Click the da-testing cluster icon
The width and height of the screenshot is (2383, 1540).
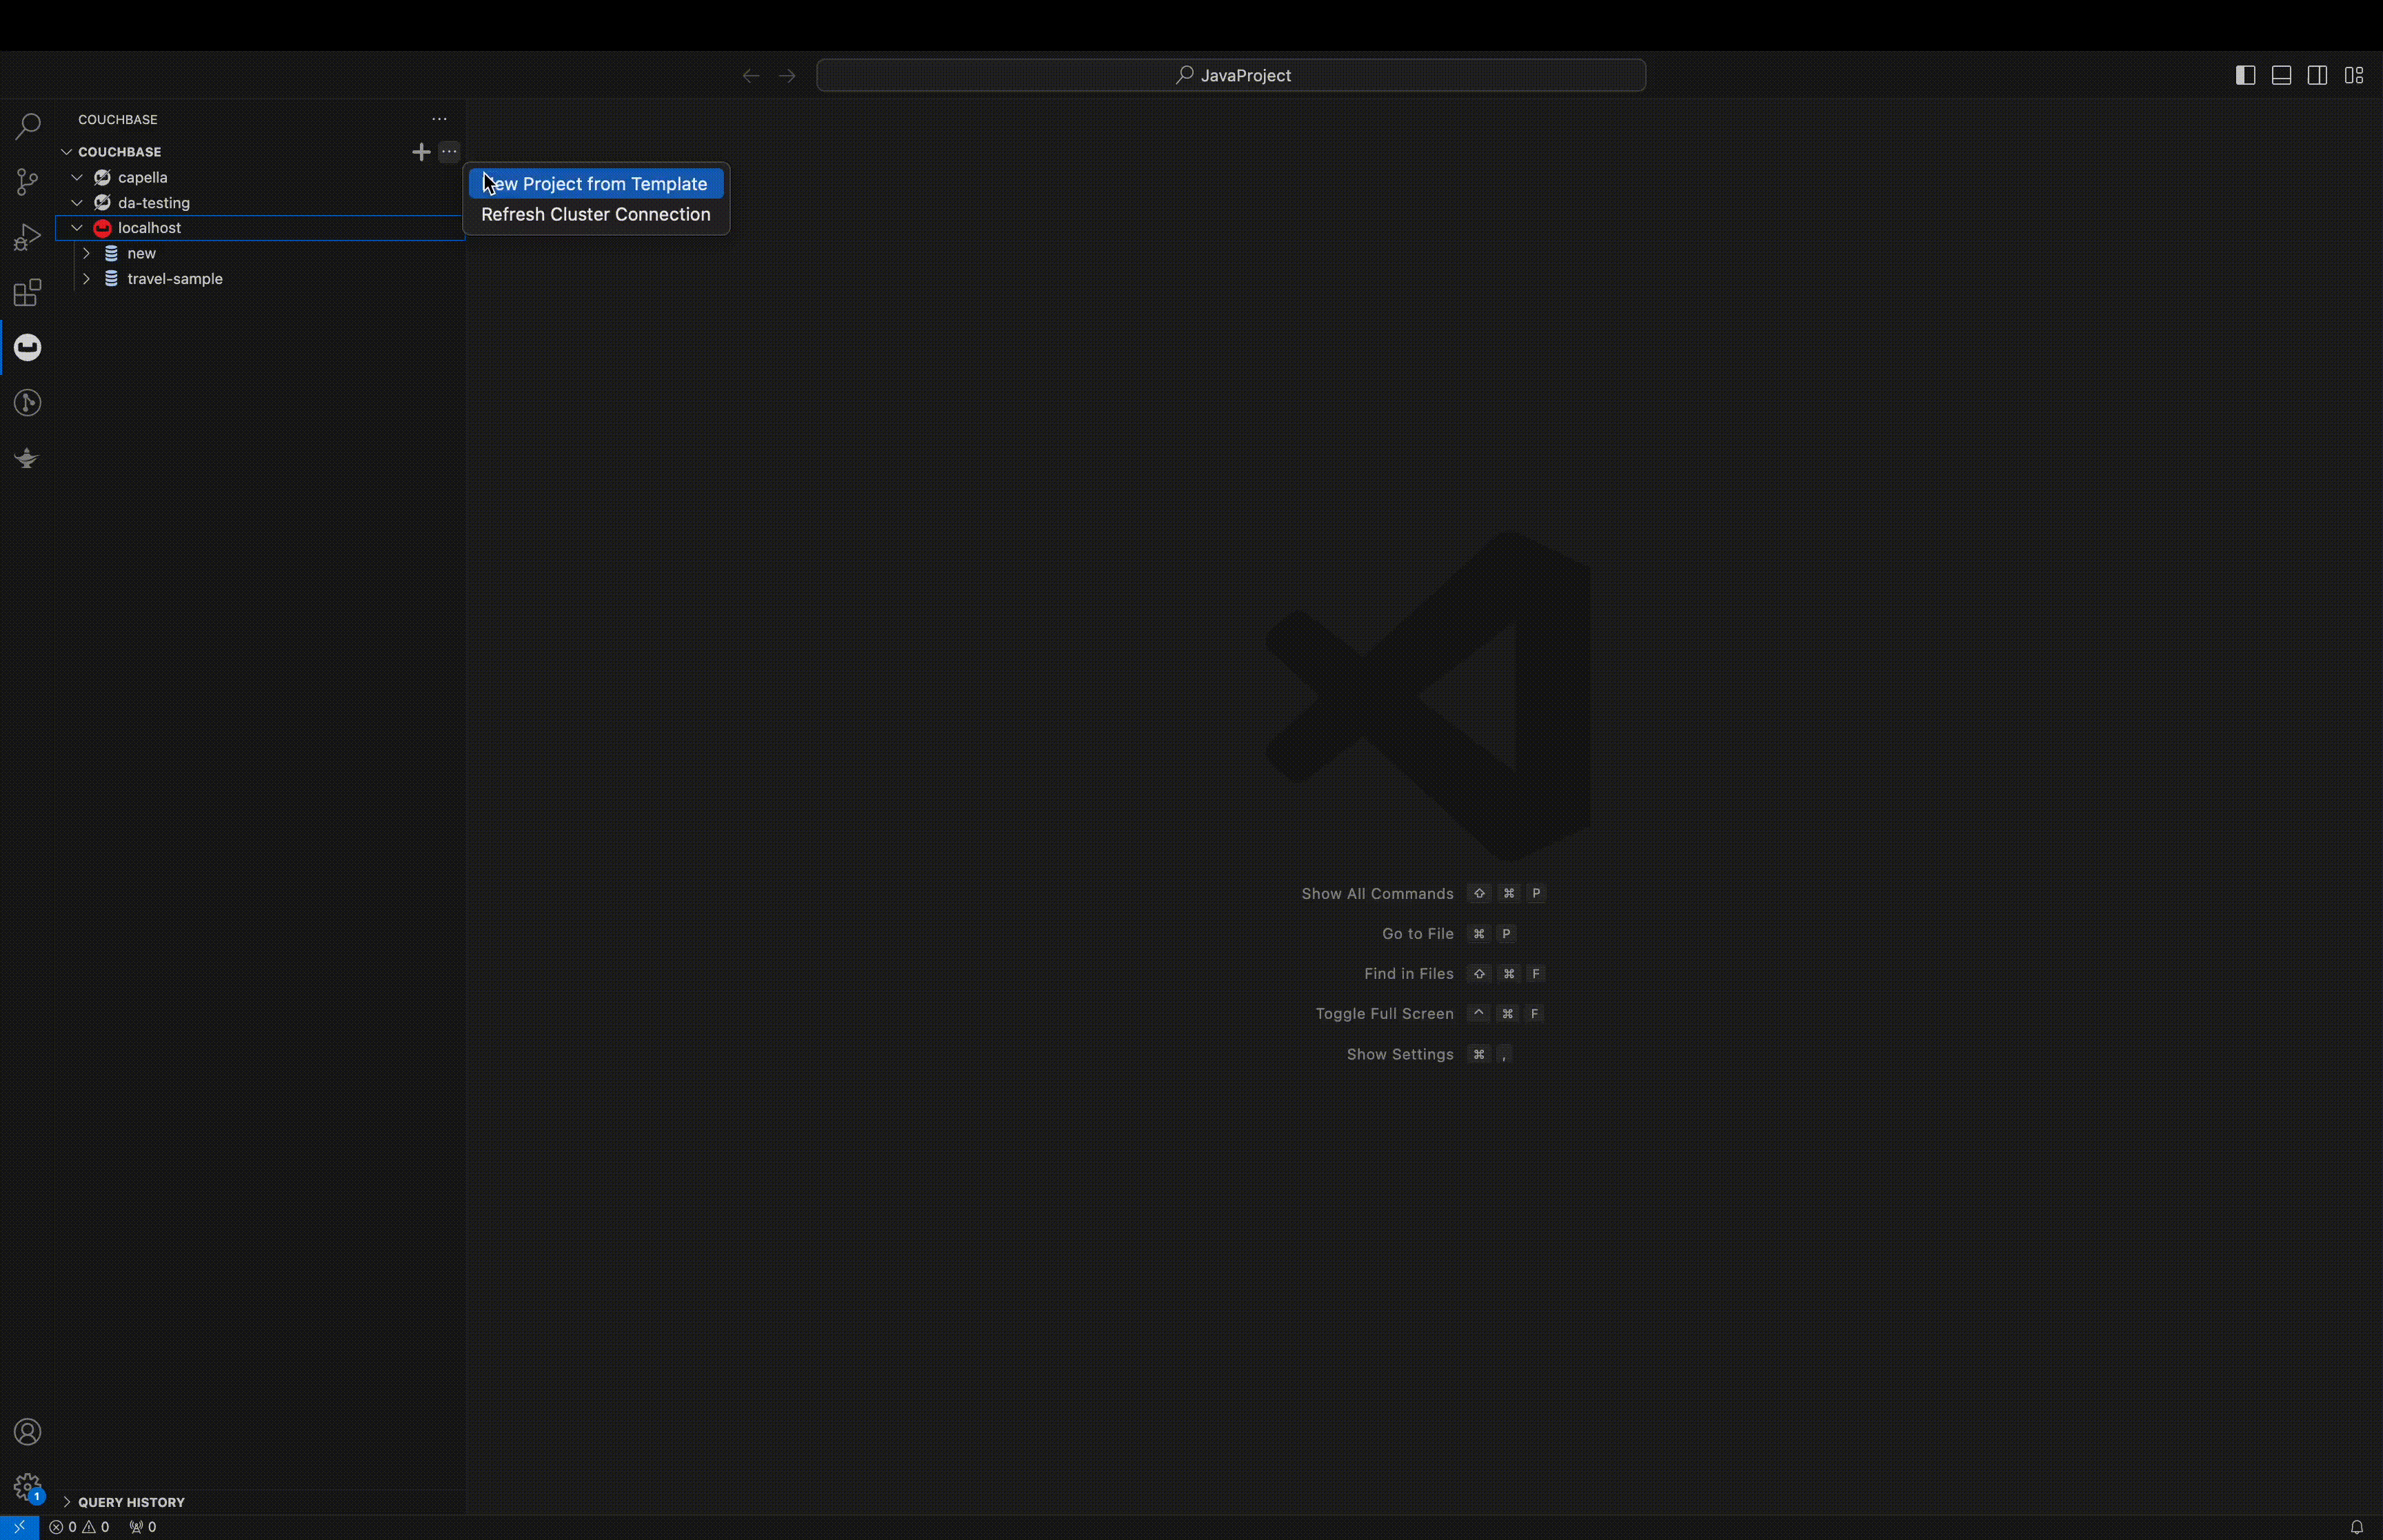102,203
